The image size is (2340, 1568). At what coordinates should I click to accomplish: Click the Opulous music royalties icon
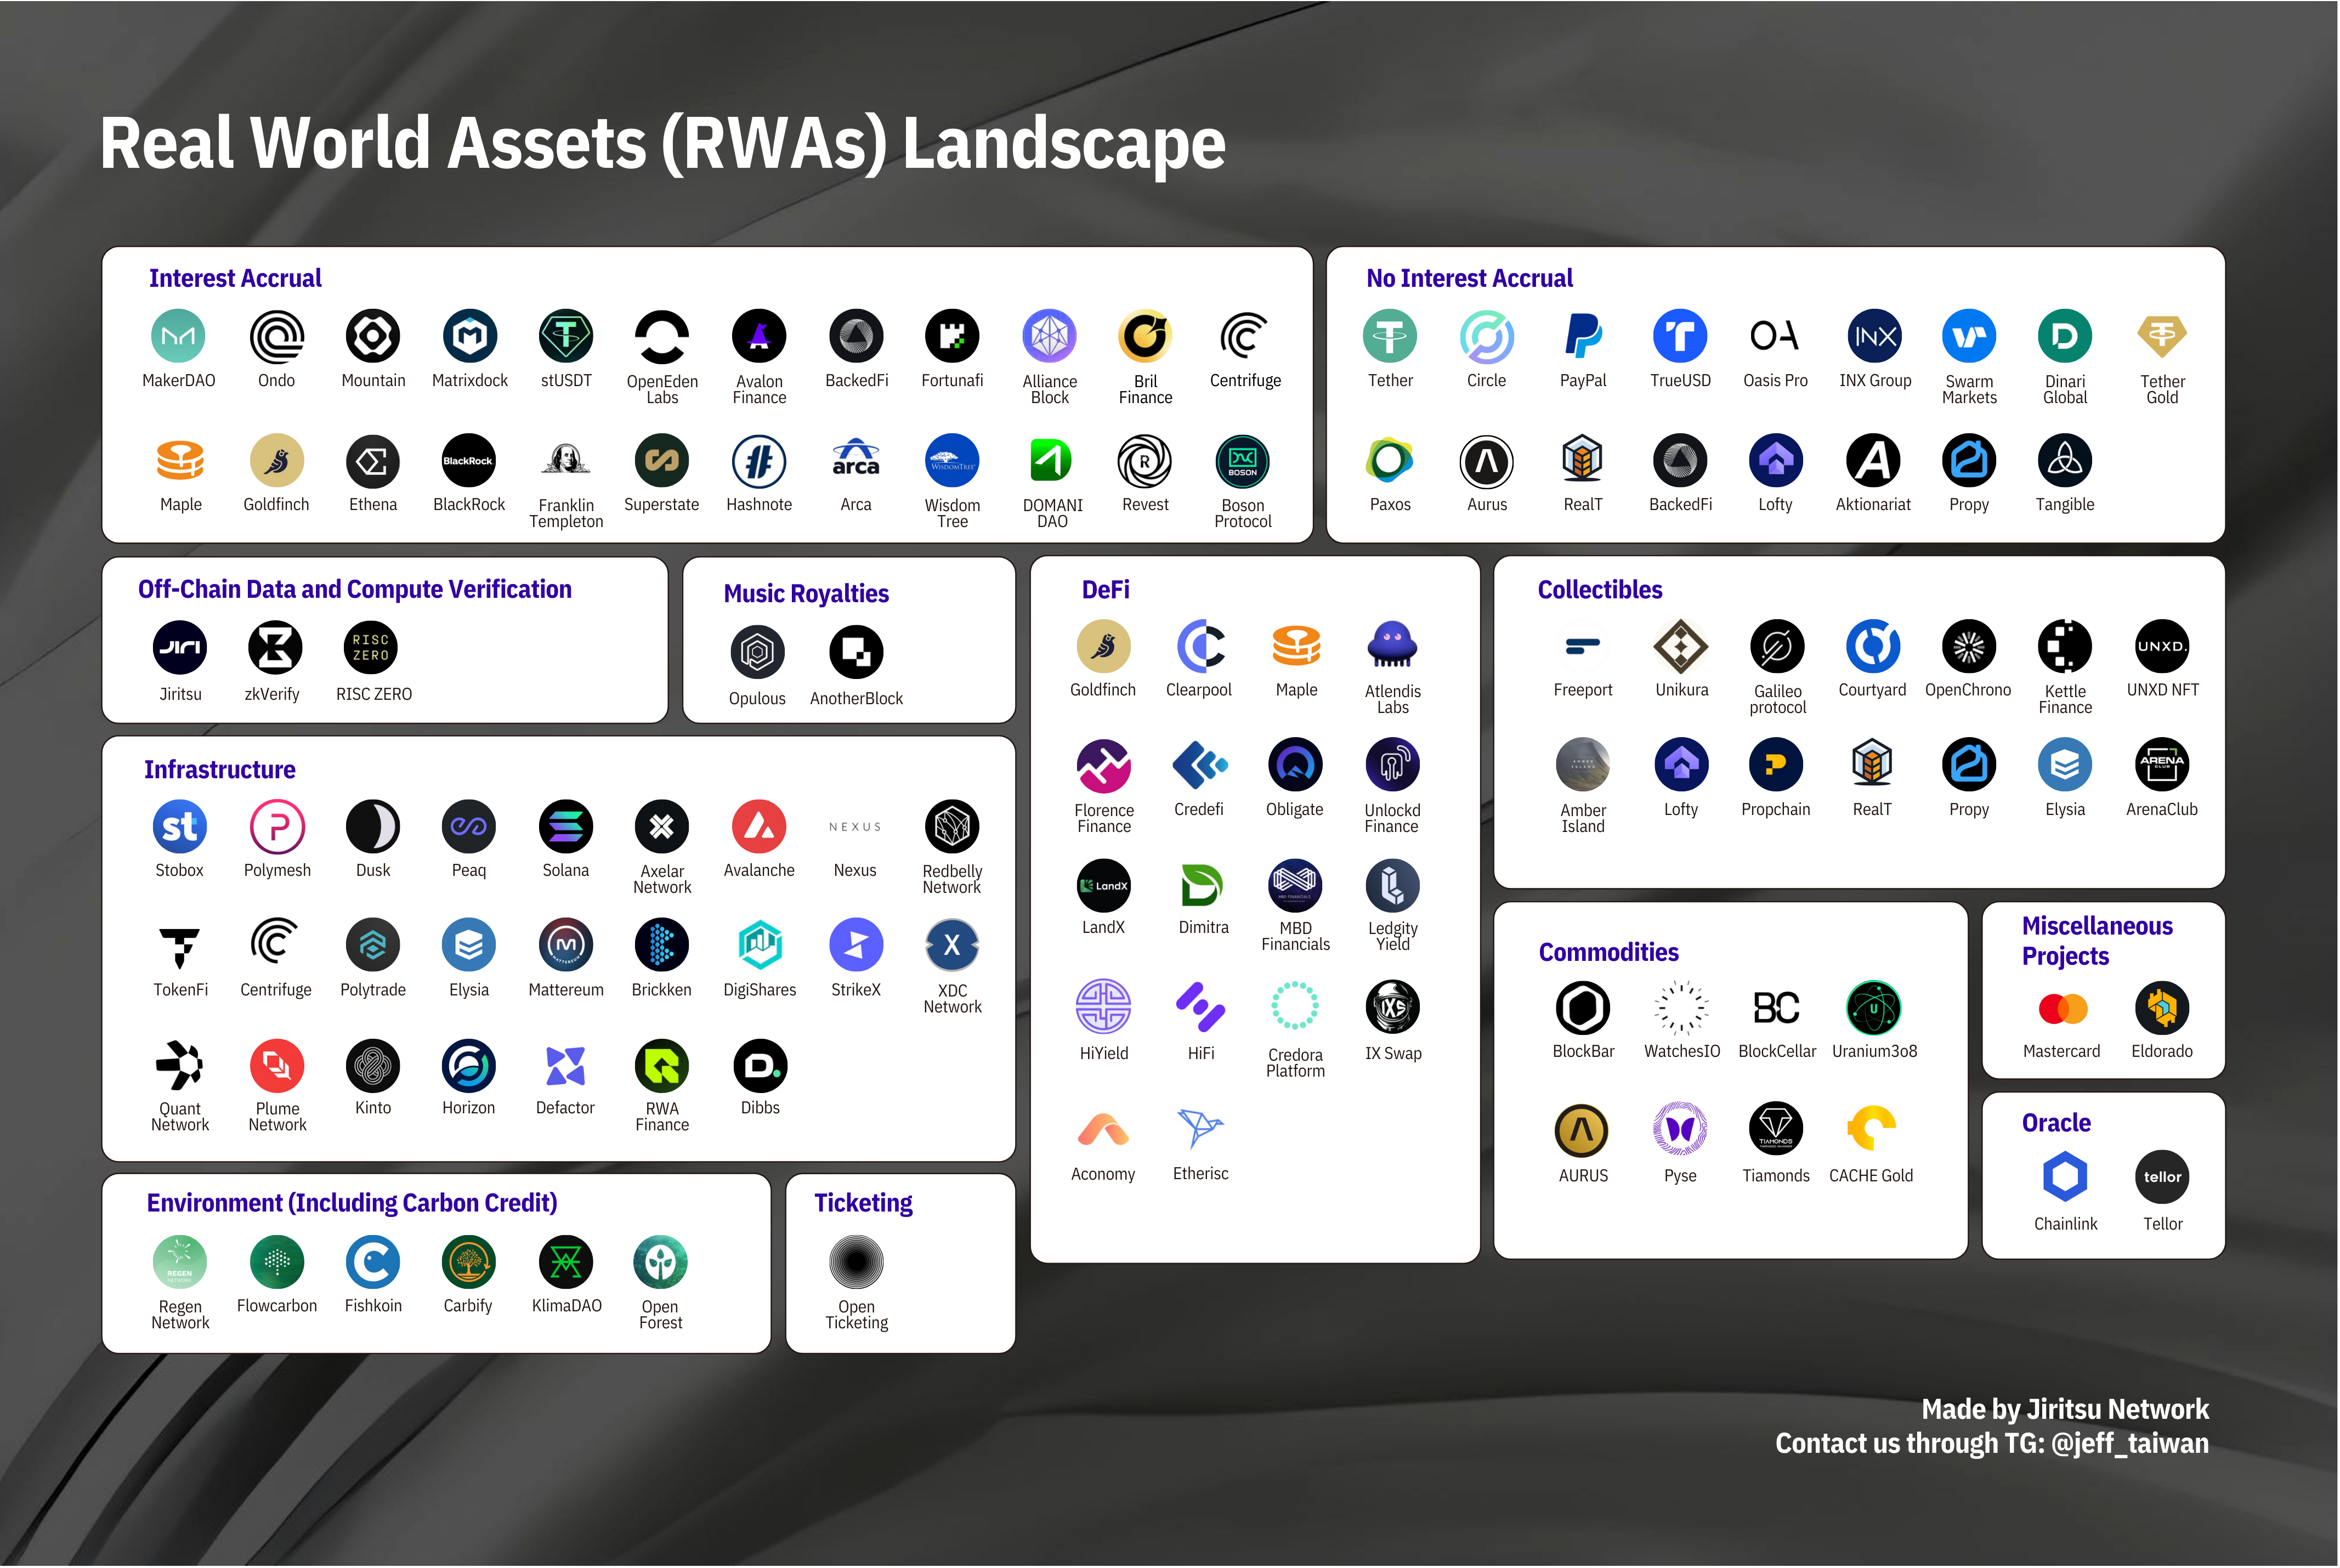pos(757,652)
